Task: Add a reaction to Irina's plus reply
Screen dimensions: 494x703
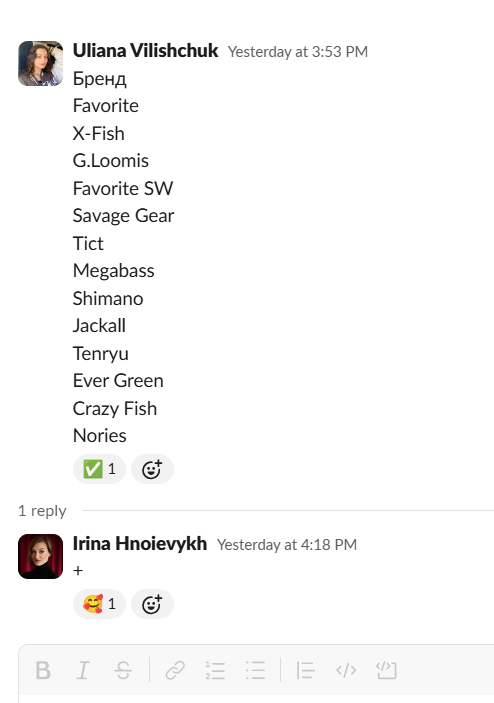Action: (x=152, y=604)
